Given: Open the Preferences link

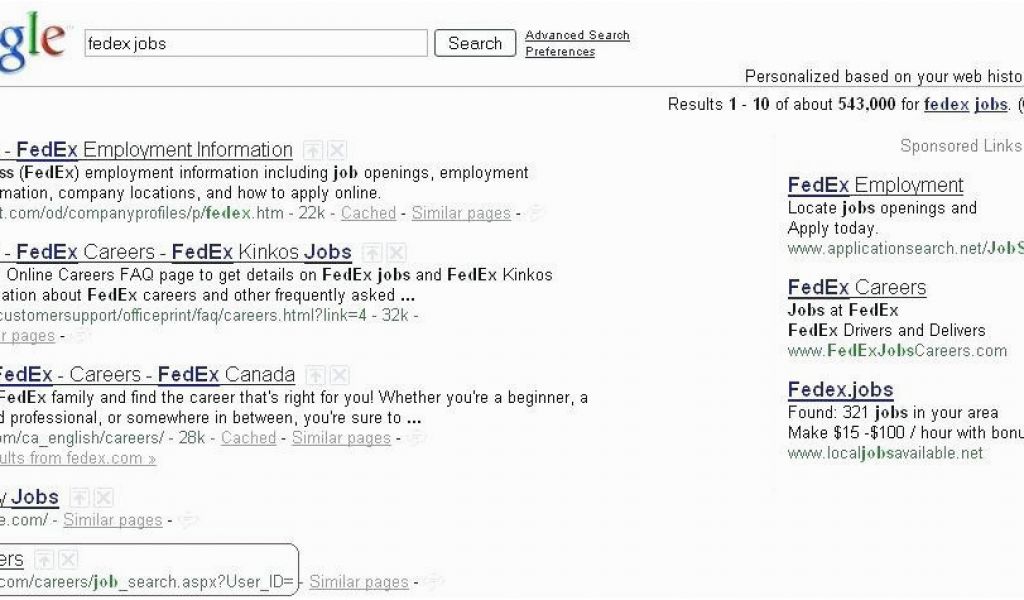Looking at the screenshot, I should tap(560, 52).
